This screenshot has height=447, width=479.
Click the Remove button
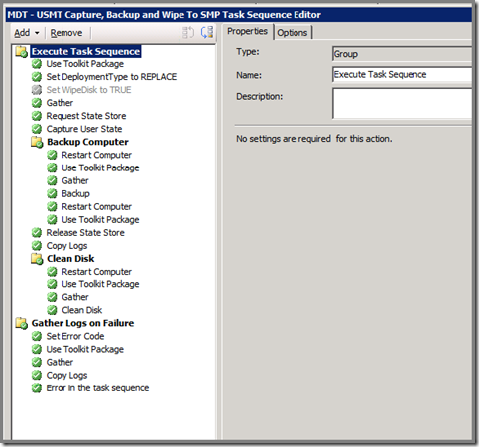click(66, 33)
